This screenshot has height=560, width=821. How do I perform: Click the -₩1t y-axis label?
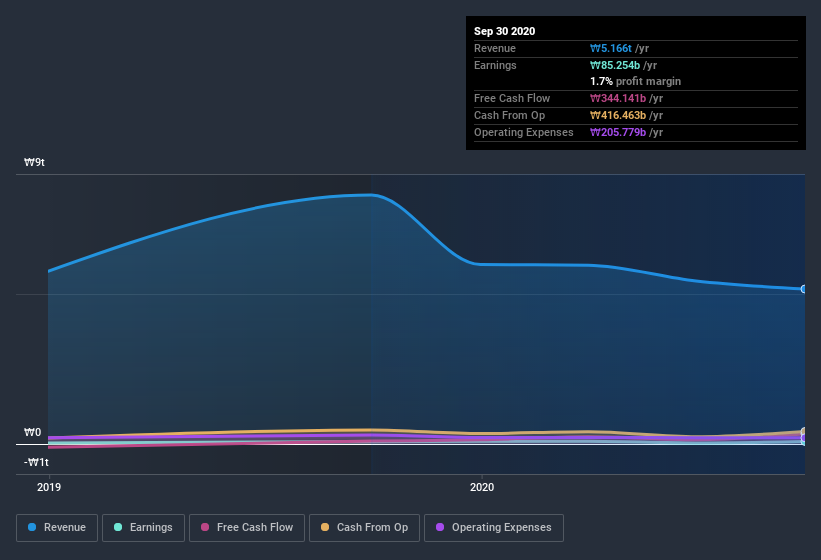pyautogui.click(x=36, y=462)
